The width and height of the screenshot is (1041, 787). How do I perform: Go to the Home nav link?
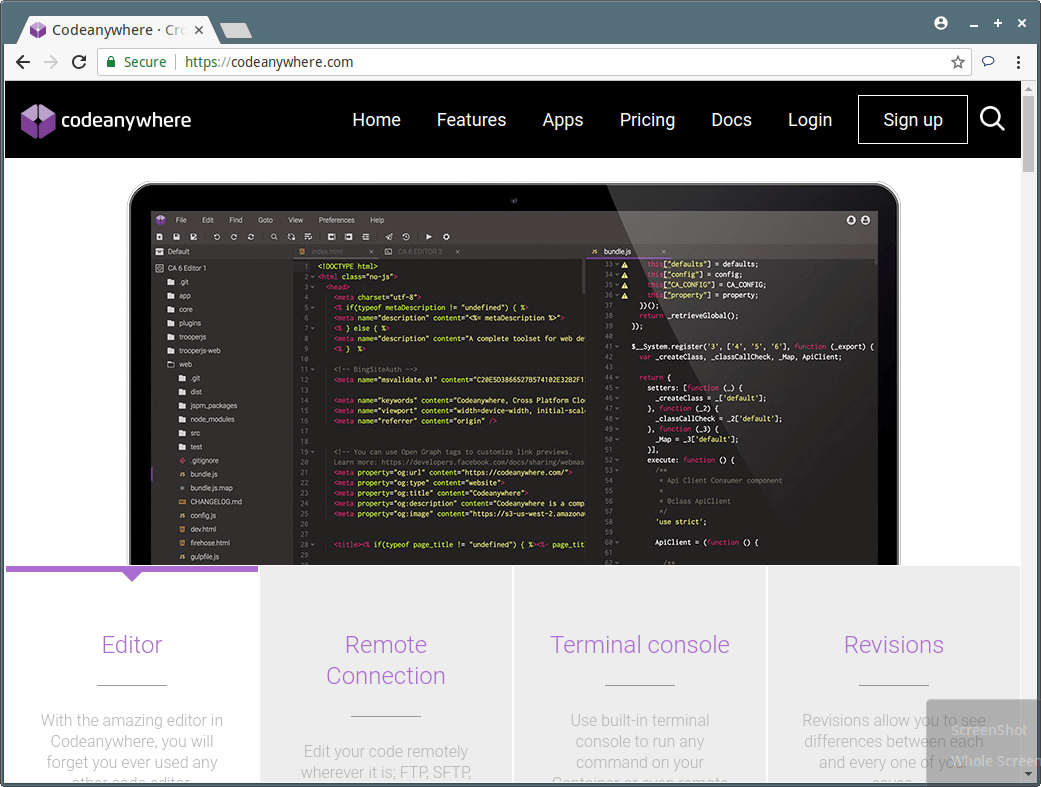(376, 120)
